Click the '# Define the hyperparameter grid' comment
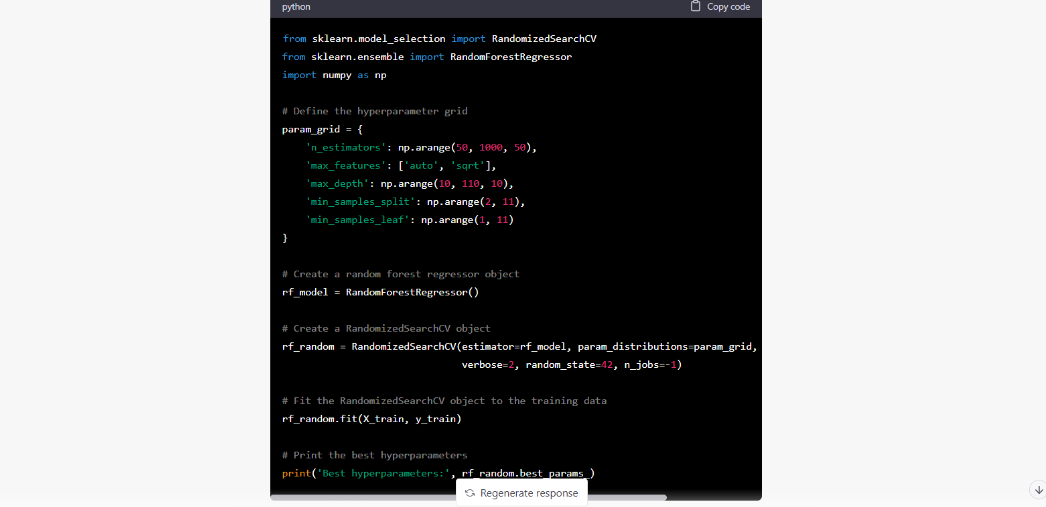 coord(375,111)
